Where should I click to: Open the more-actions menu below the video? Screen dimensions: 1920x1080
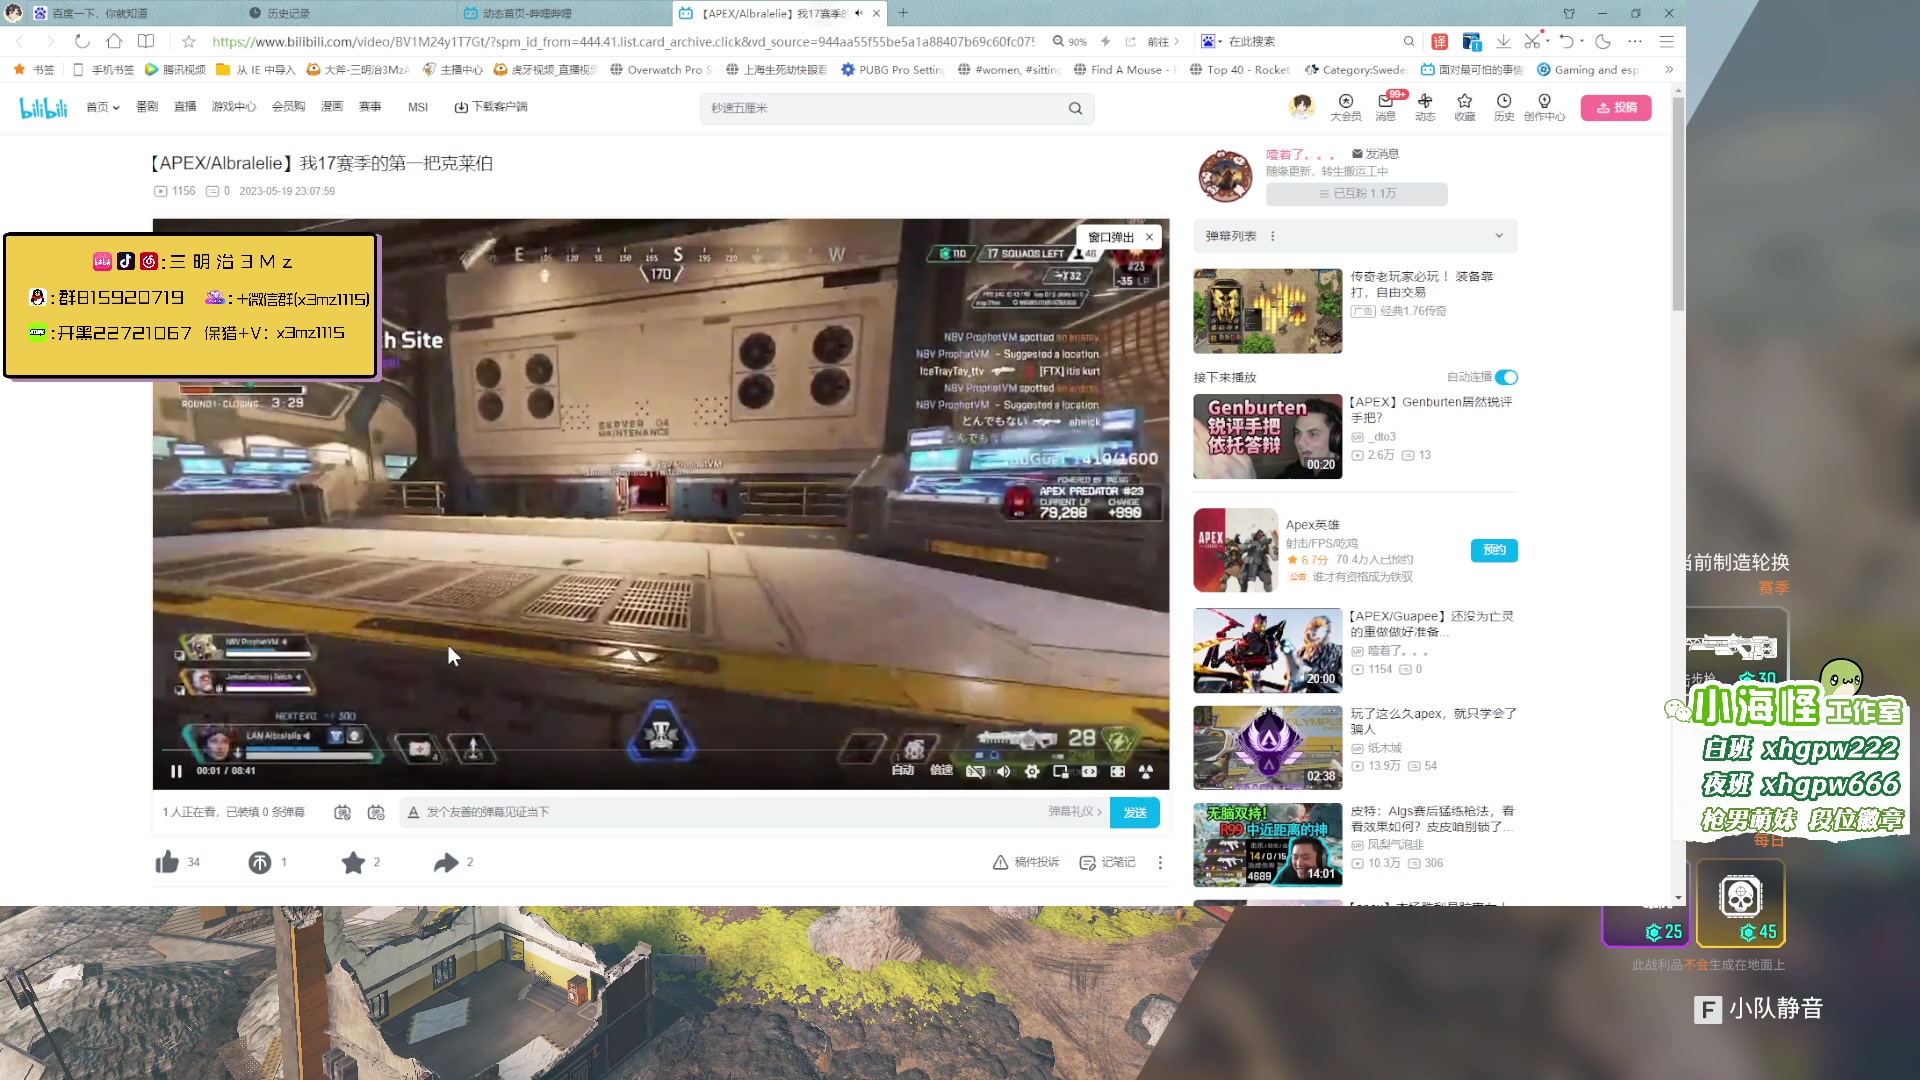pyautogui.click(x=1160, y=862)
